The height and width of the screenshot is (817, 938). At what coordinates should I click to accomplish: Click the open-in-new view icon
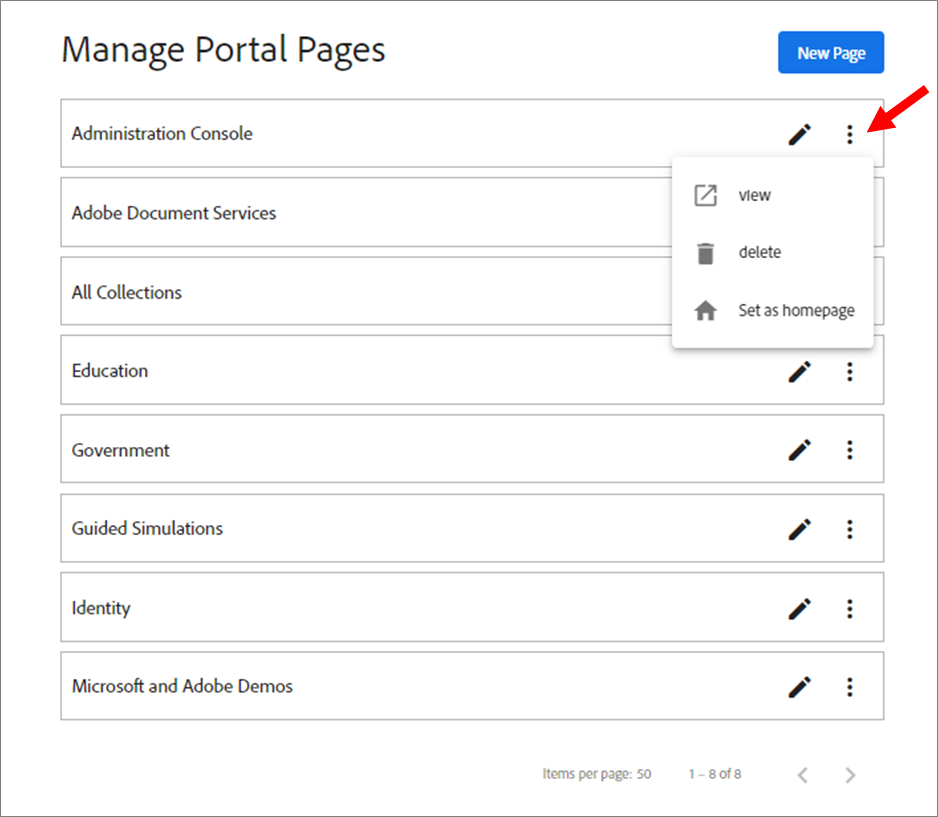point(705,195)
